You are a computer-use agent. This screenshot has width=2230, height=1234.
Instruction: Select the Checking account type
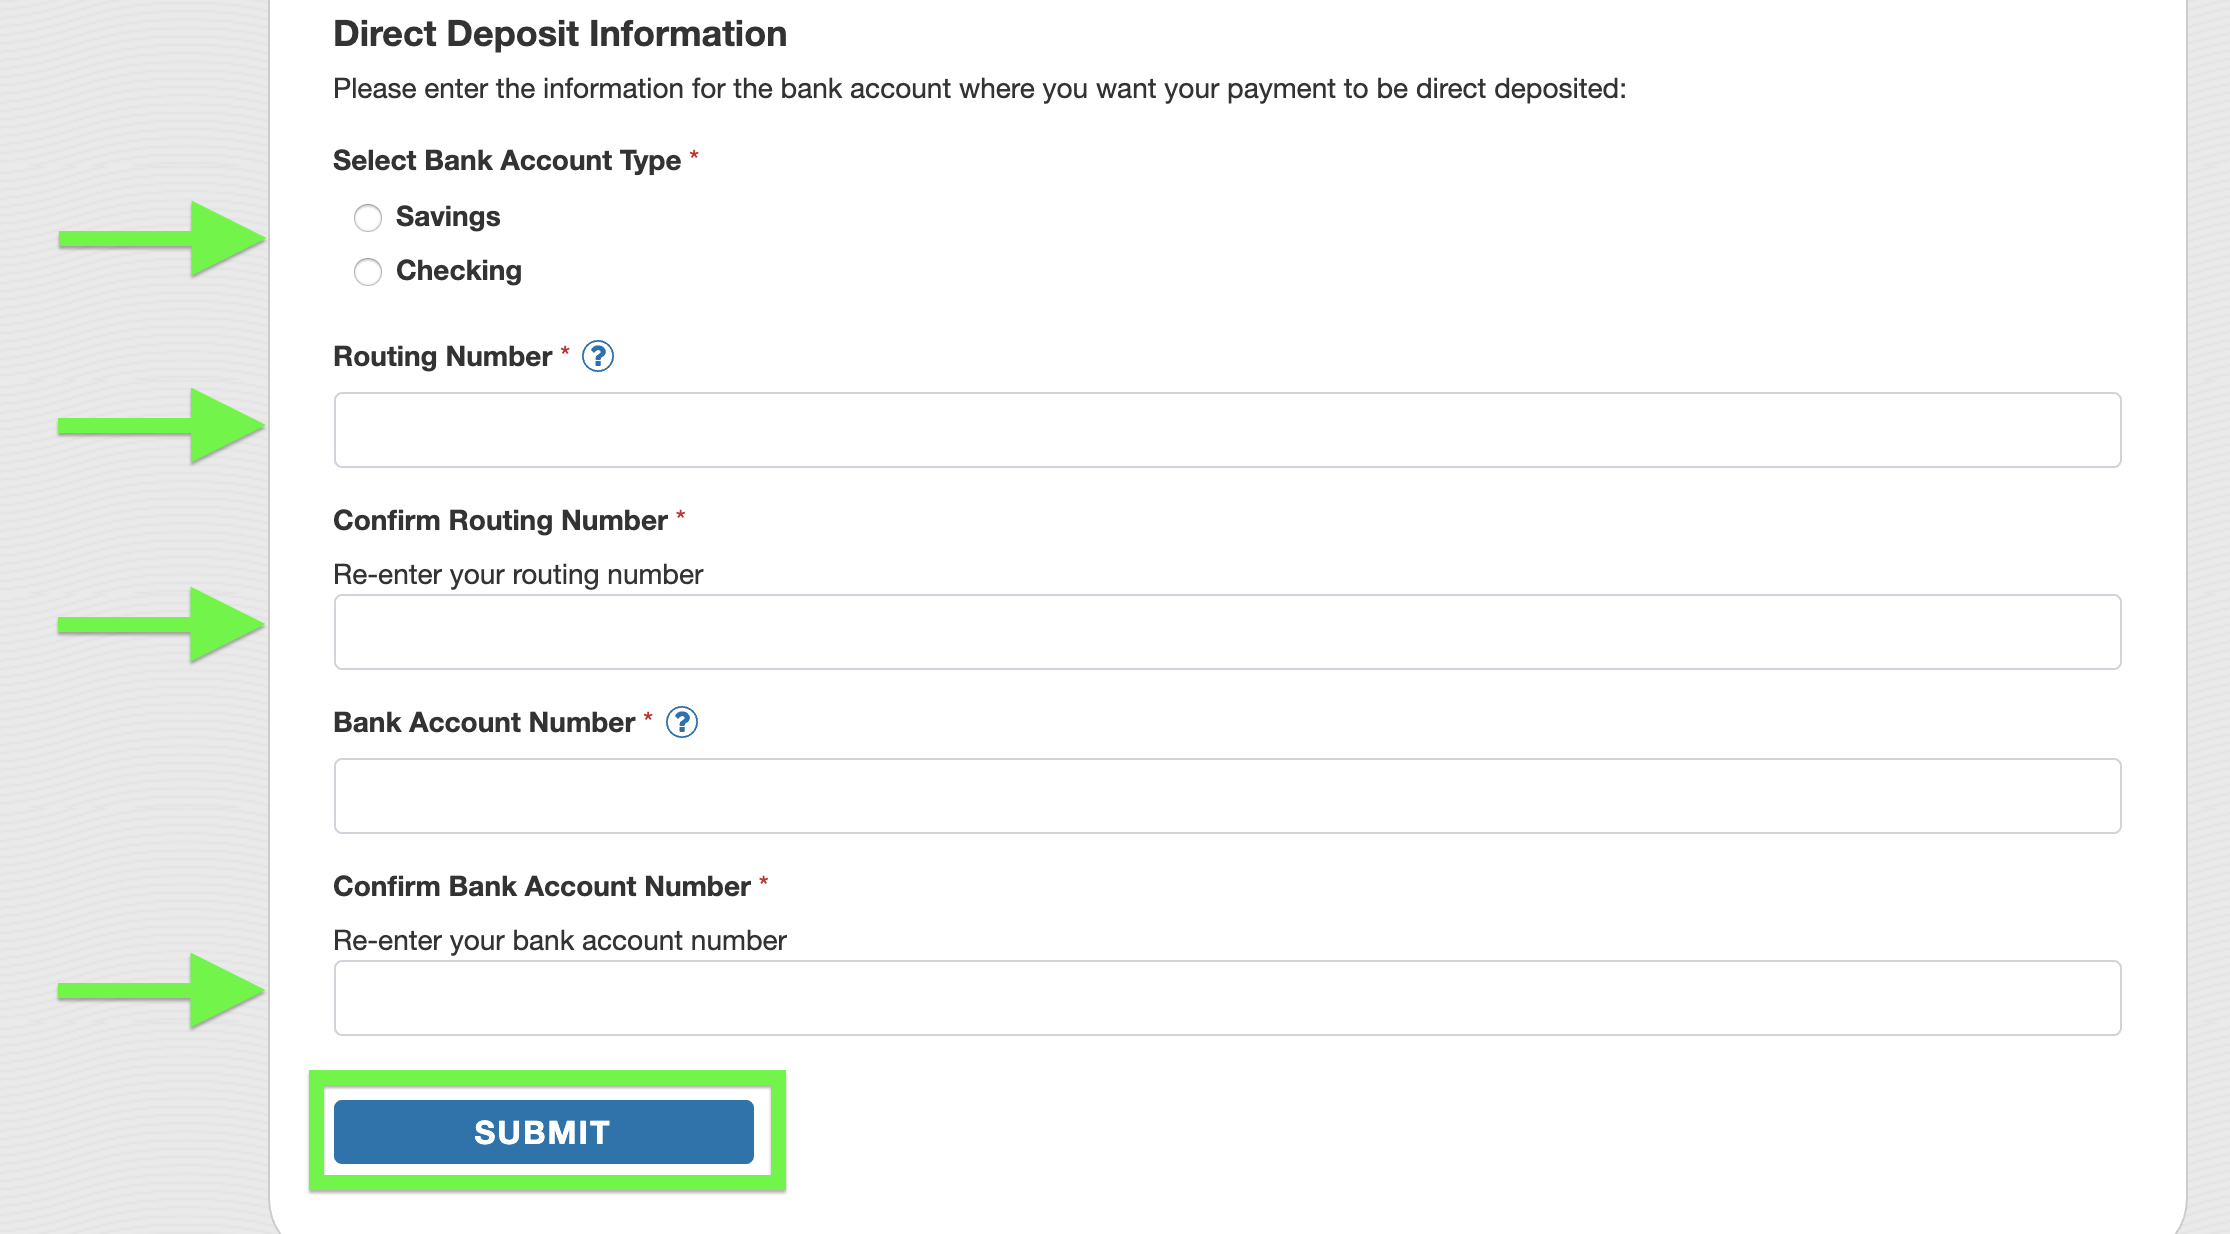(x=367, y=271)
